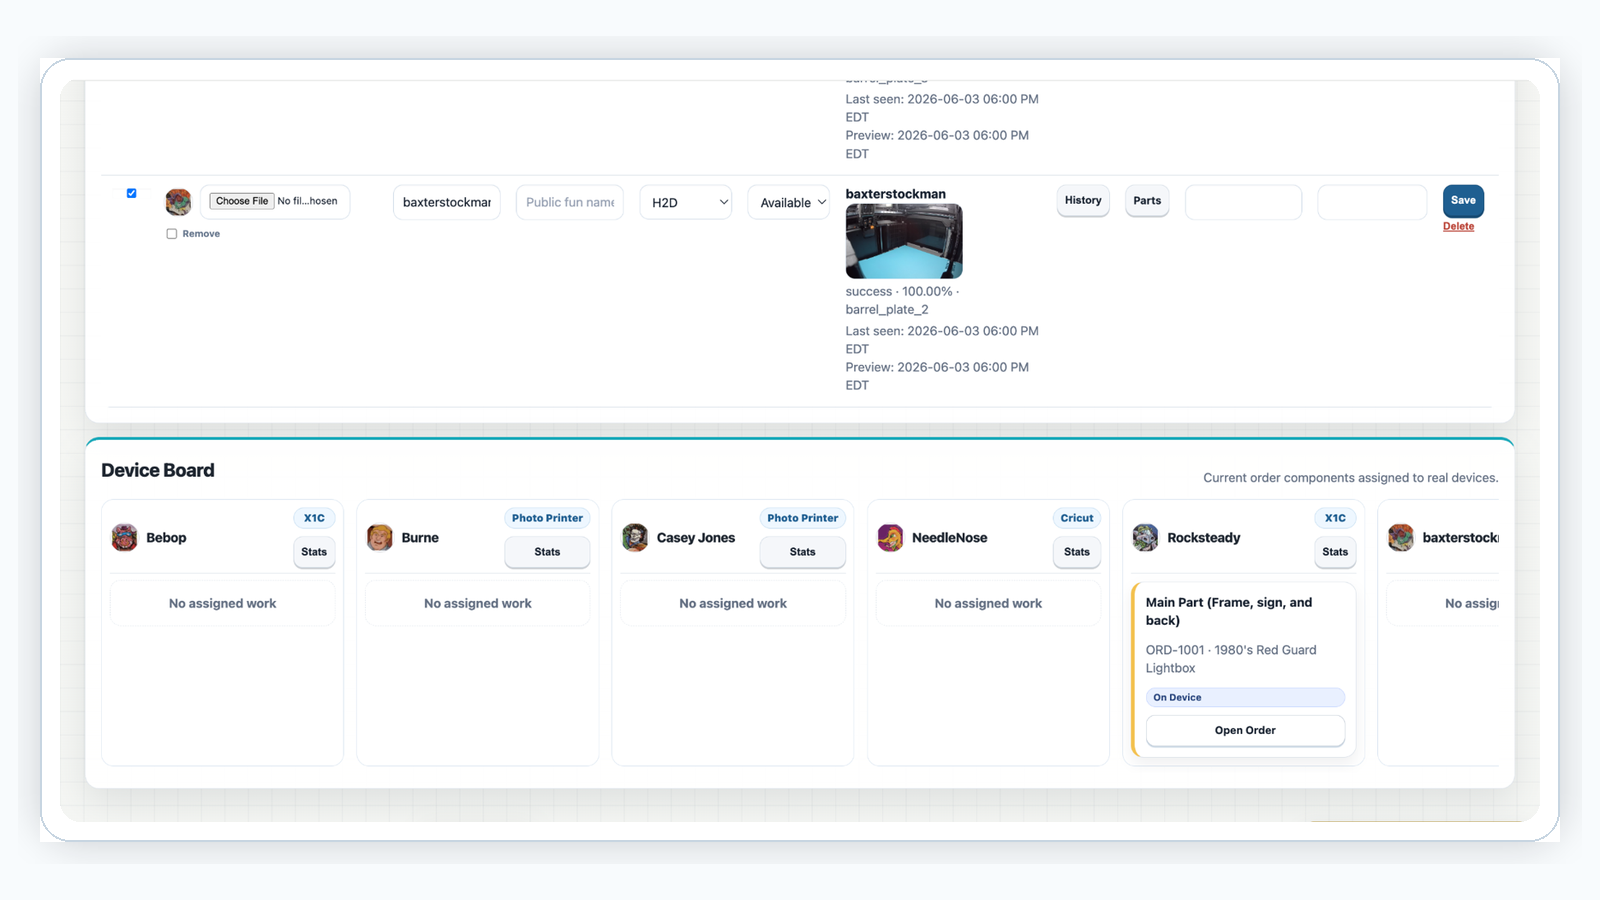The width and height of the screenshot is (1600, 900).
Task: Click Open Order on Rocksteady card
Action: 1245,731
